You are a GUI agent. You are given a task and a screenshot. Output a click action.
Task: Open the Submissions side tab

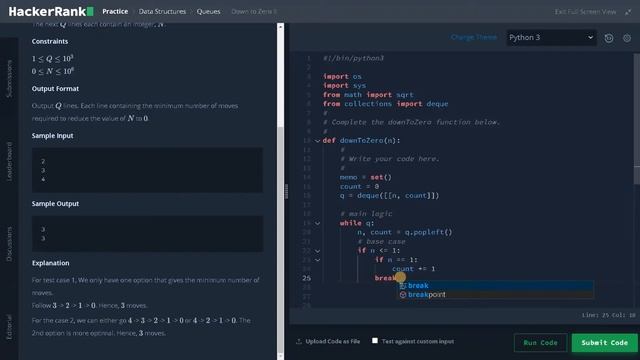(9, 78)
